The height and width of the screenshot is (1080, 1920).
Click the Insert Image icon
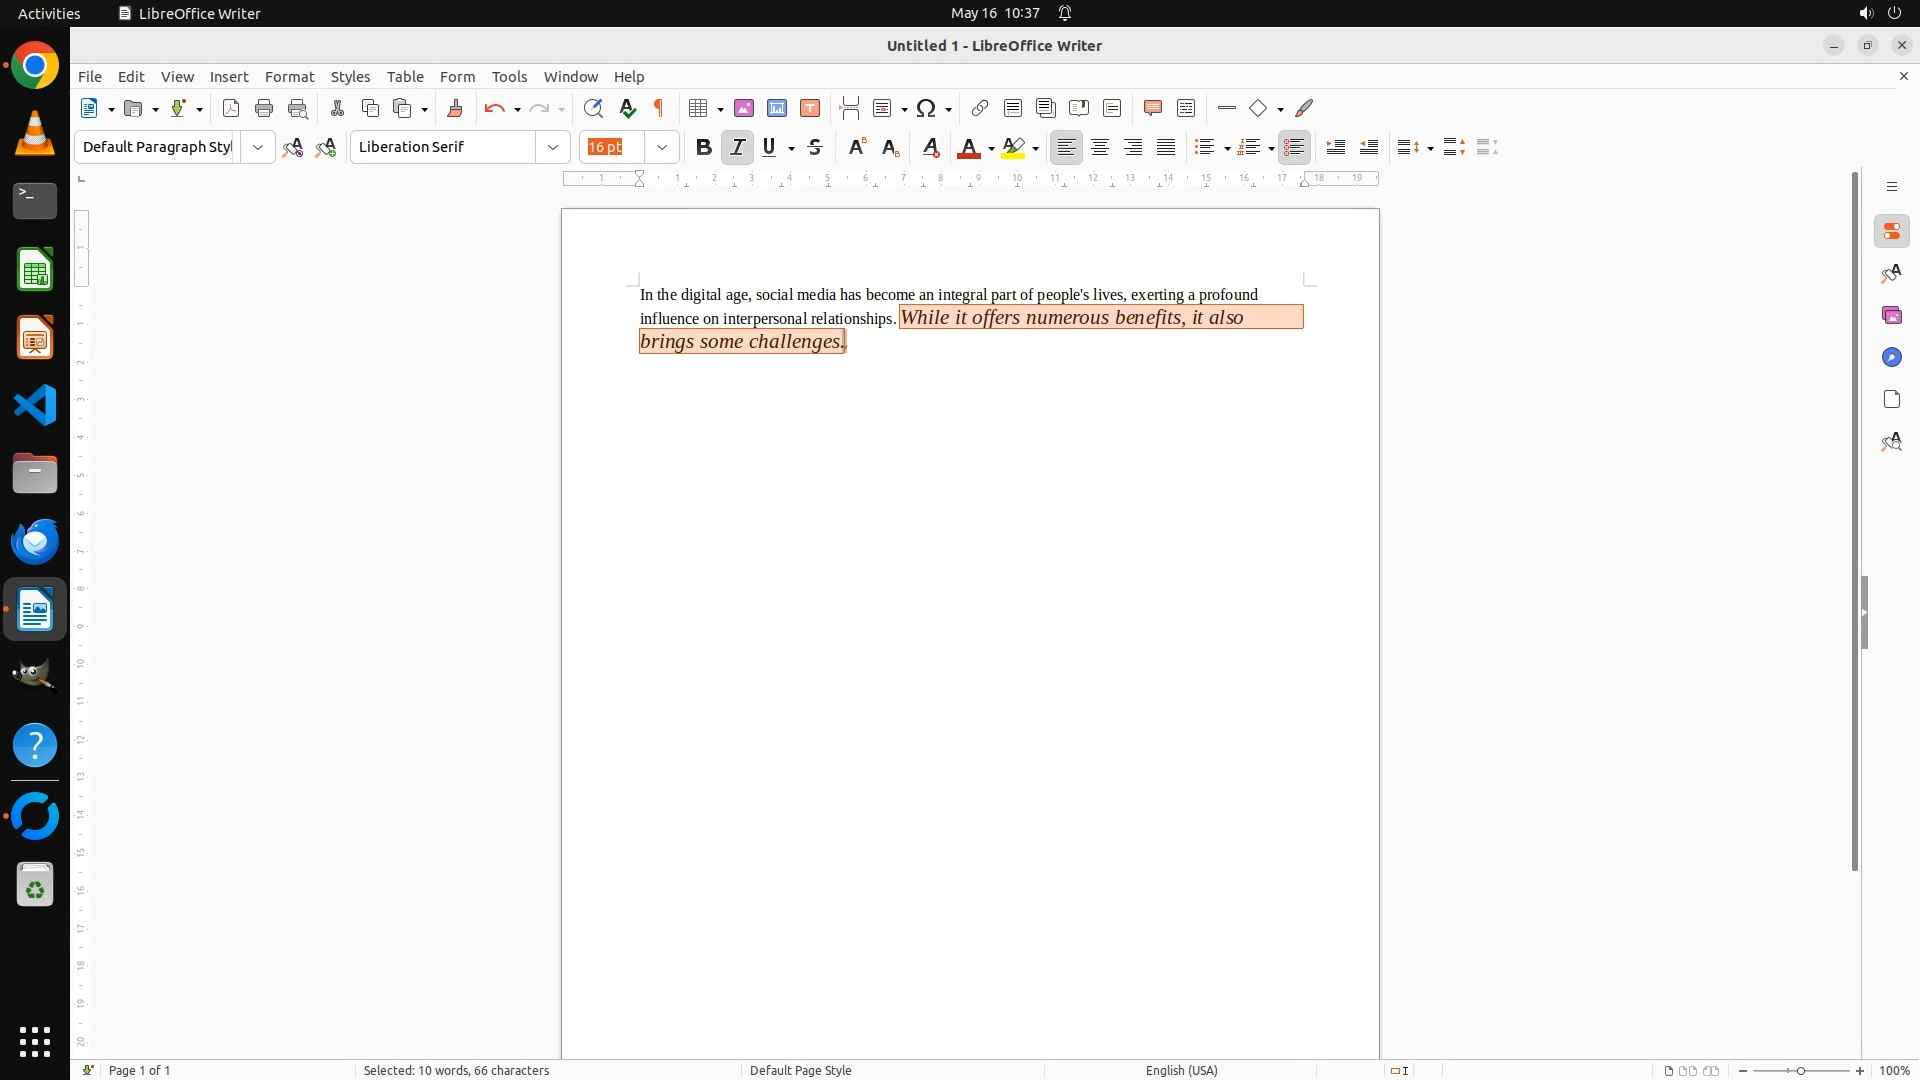point(744,108)
